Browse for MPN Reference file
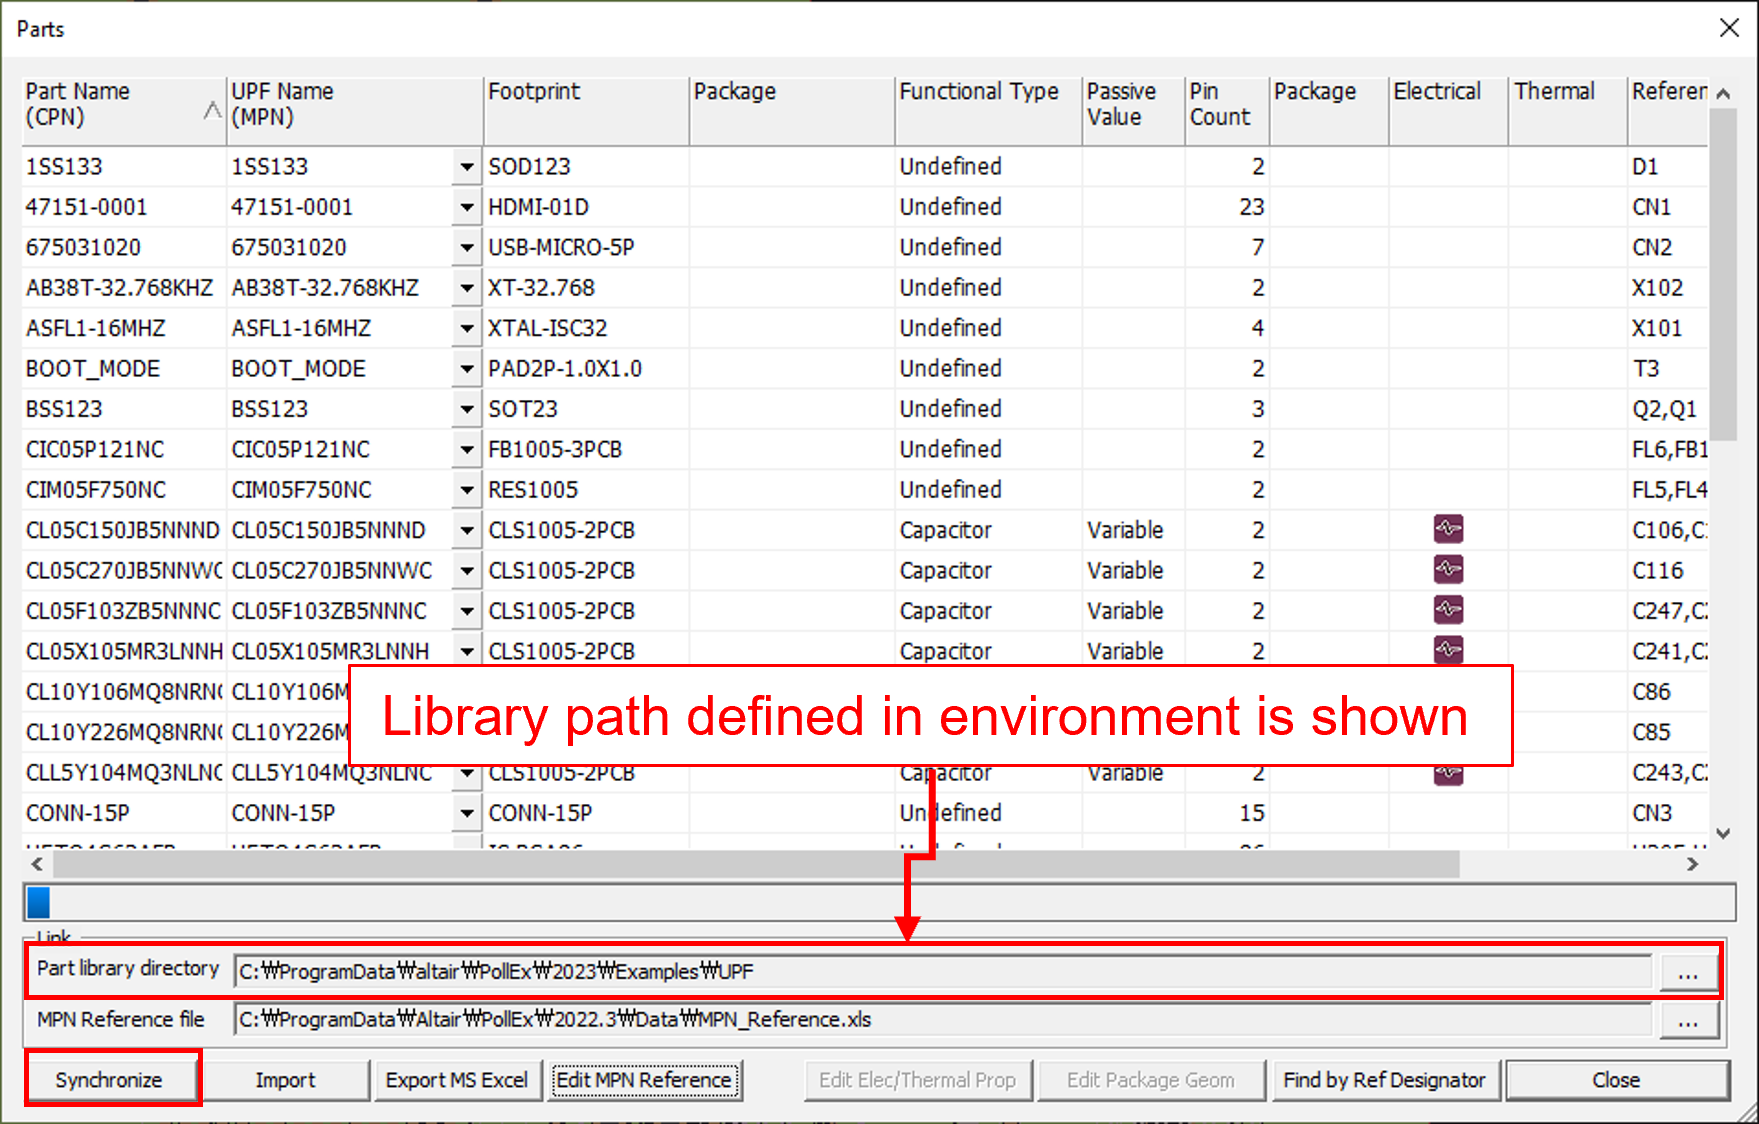This screenshot has width=1759, height=1124. [1688, 1020]
